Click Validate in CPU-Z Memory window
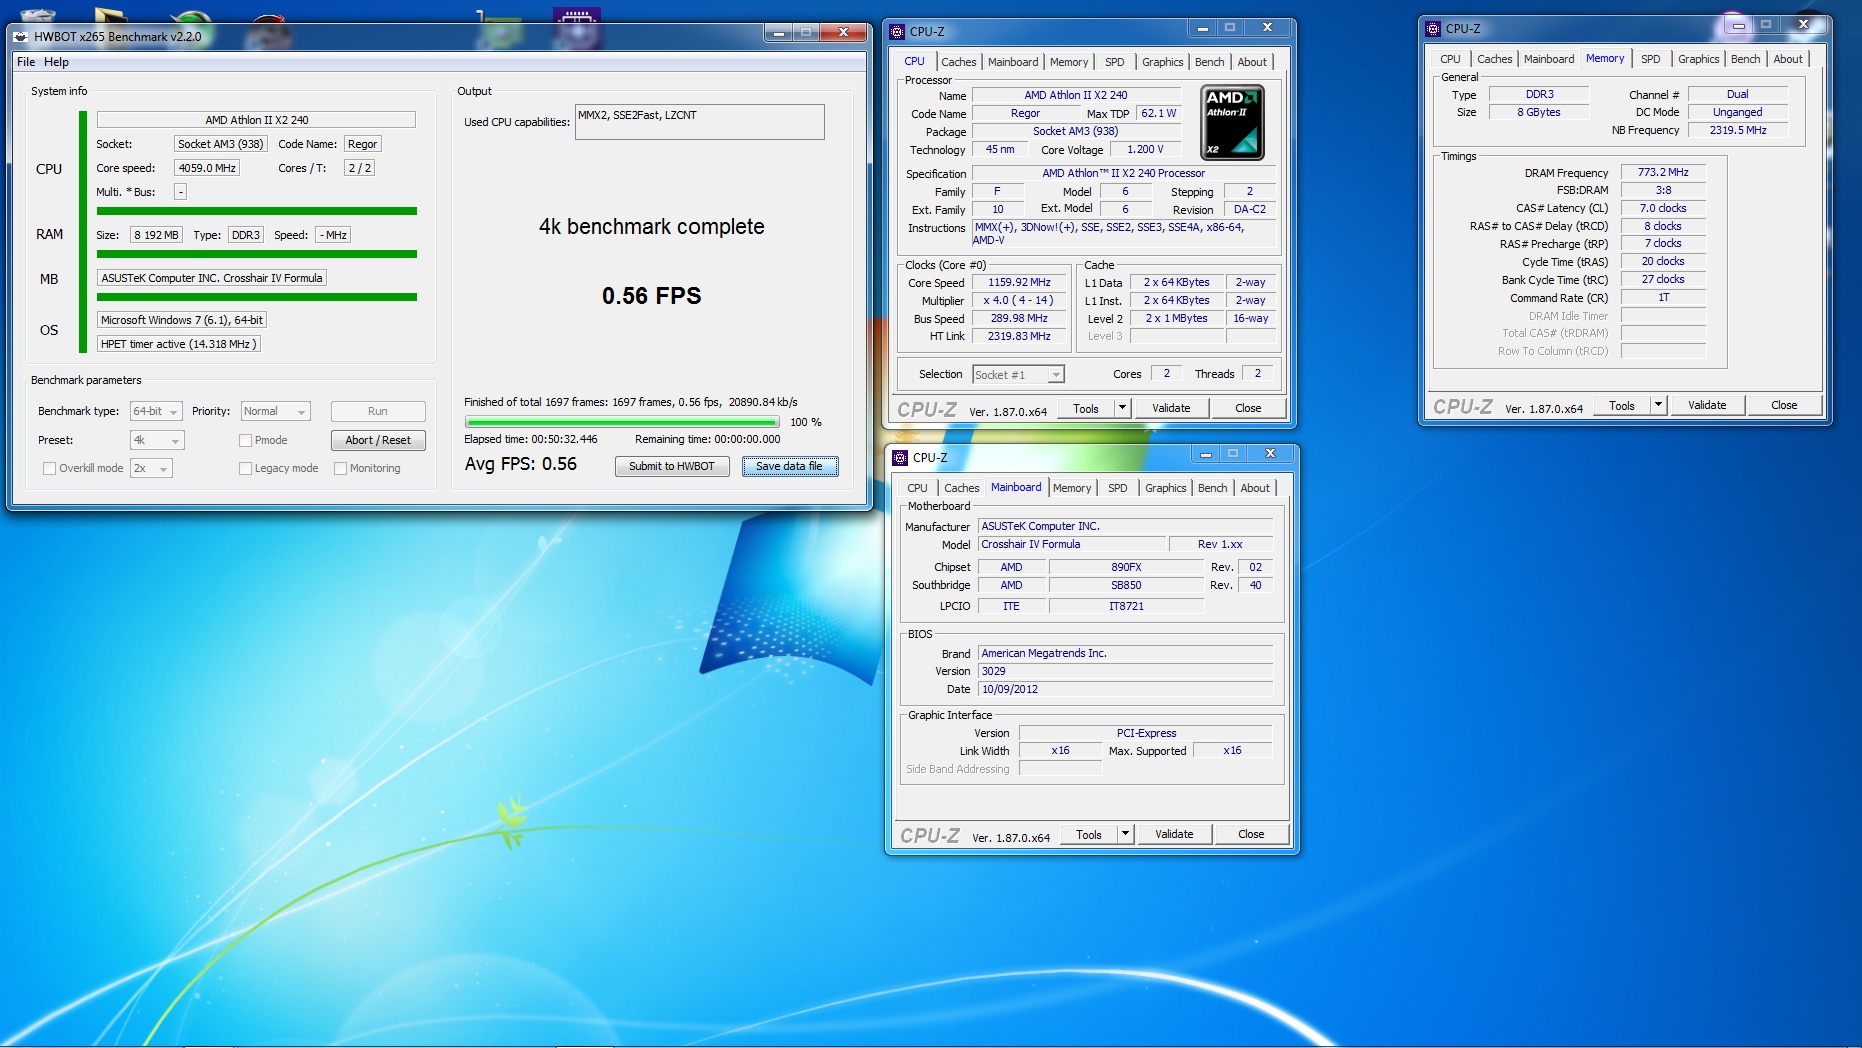This screenshot has width=1862, height=1048. coord(1707,405)
